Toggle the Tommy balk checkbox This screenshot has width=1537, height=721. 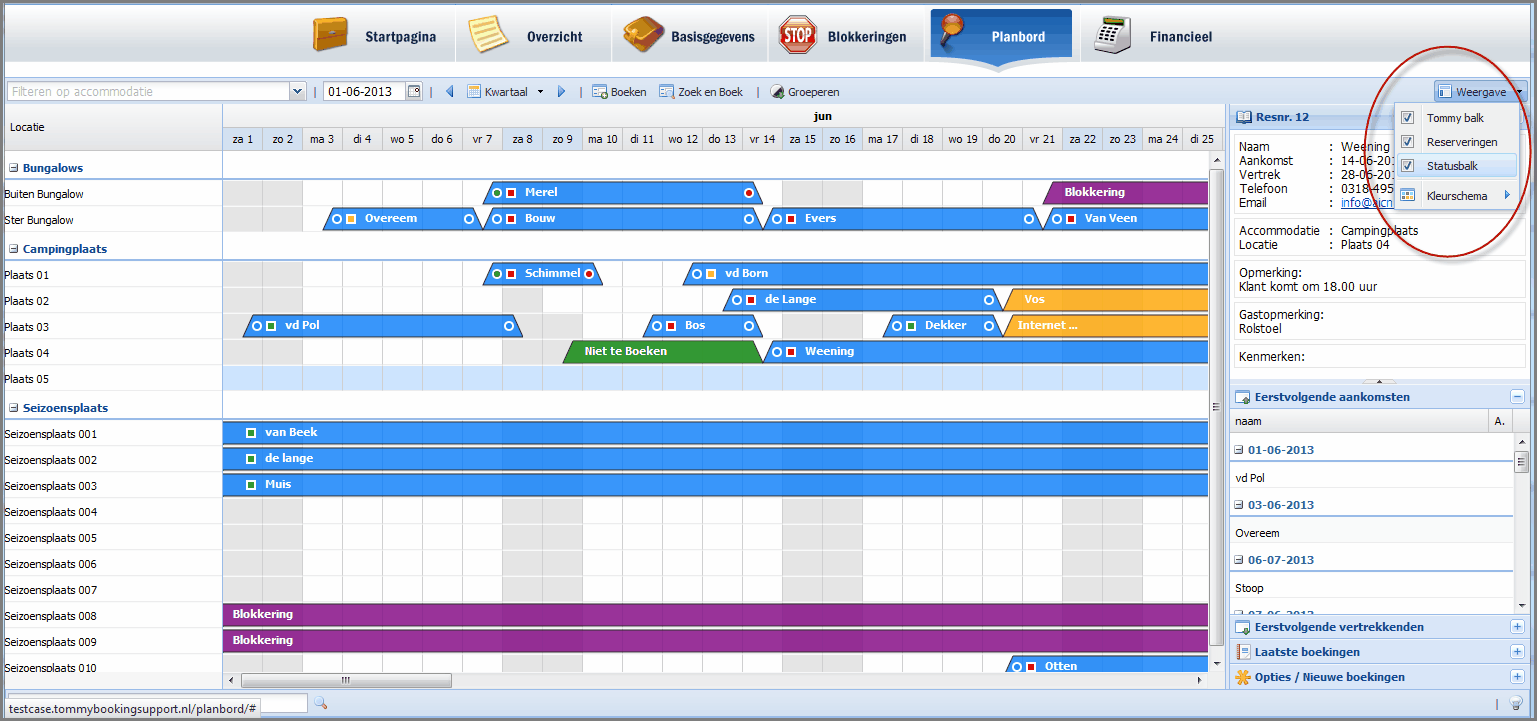1407,118
